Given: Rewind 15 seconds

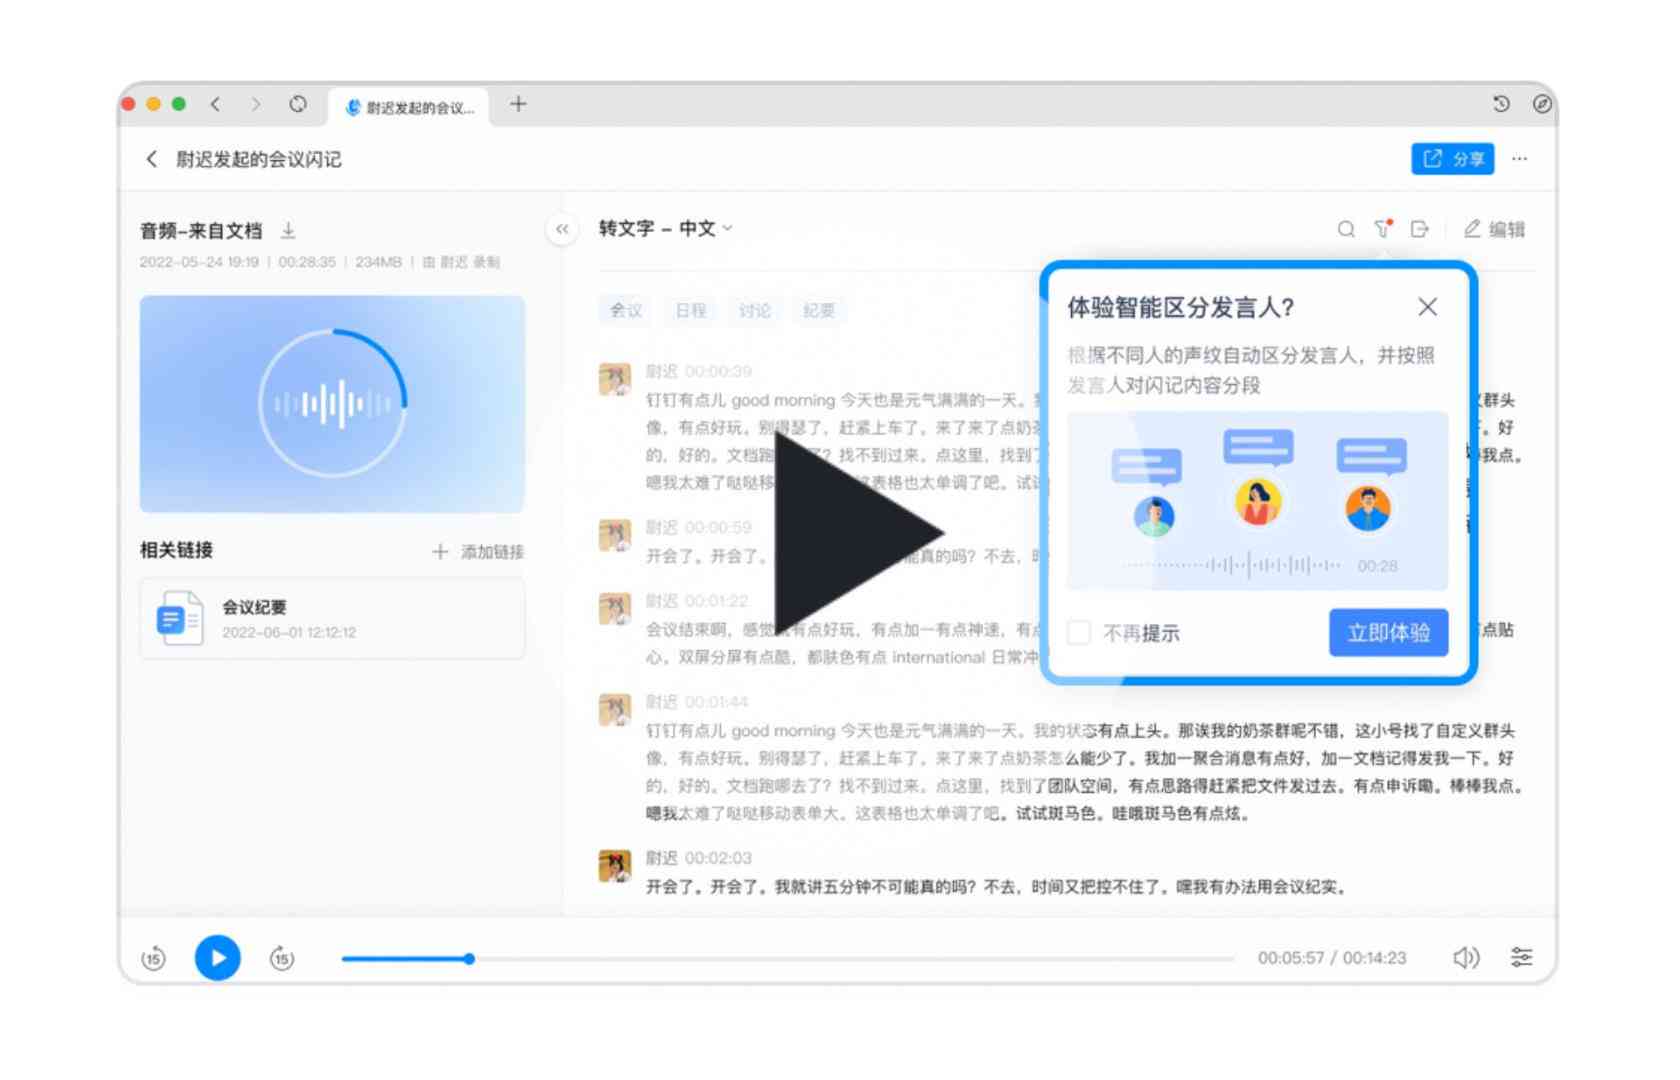Looking at the screenshot, I should pyautogui.click(x=153, y=958).
